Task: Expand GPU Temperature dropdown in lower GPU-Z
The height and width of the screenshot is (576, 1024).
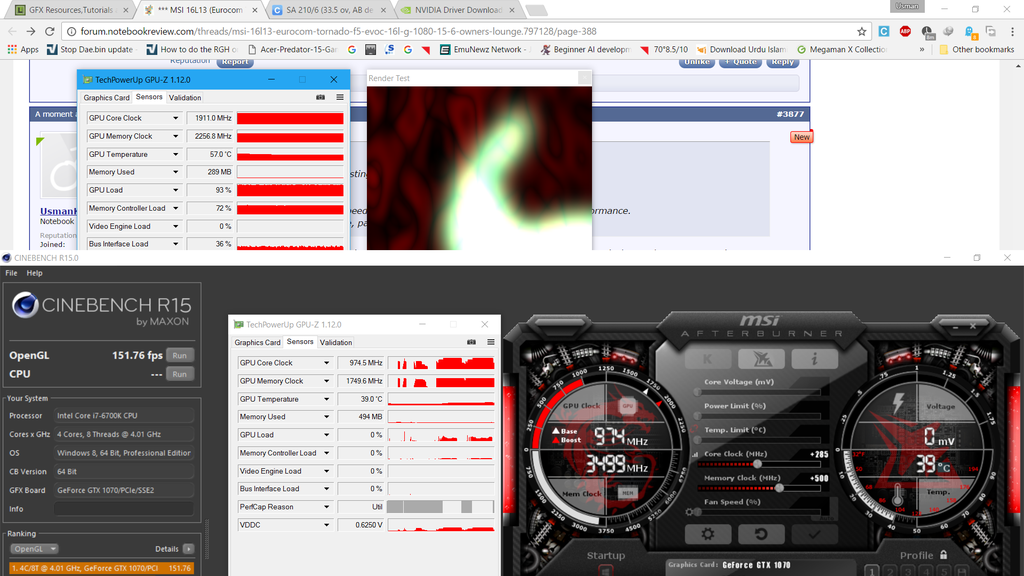Action: 327,399
